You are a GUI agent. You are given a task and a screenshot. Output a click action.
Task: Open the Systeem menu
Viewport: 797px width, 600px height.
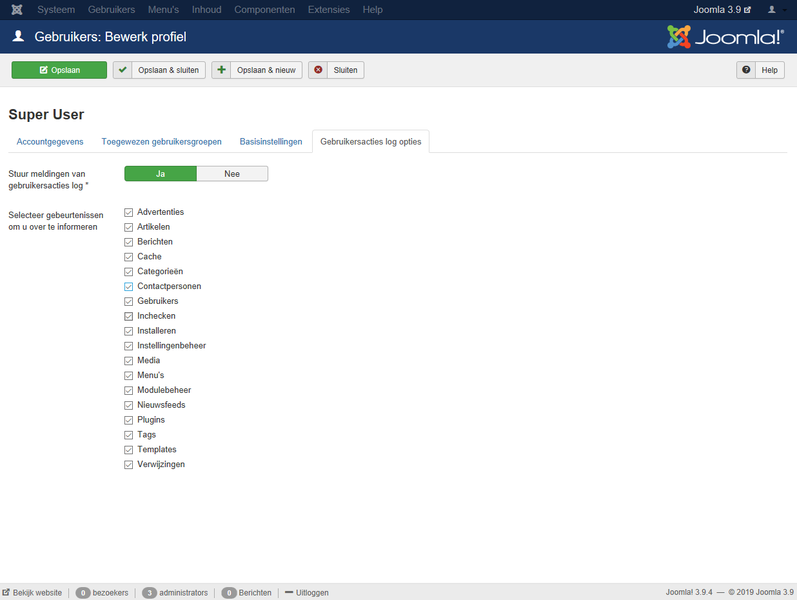[x=56, y=10]
